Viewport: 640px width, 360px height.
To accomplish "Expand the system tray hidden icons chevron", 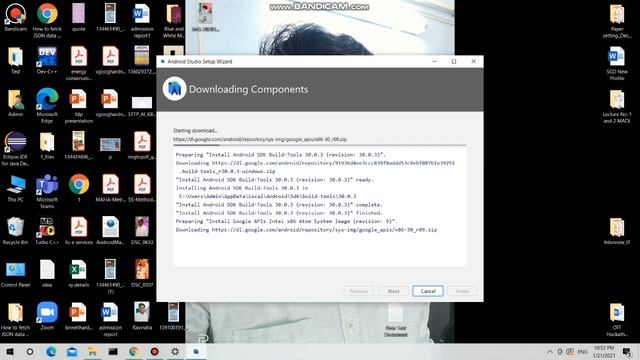I will click(x=550, y=351).
